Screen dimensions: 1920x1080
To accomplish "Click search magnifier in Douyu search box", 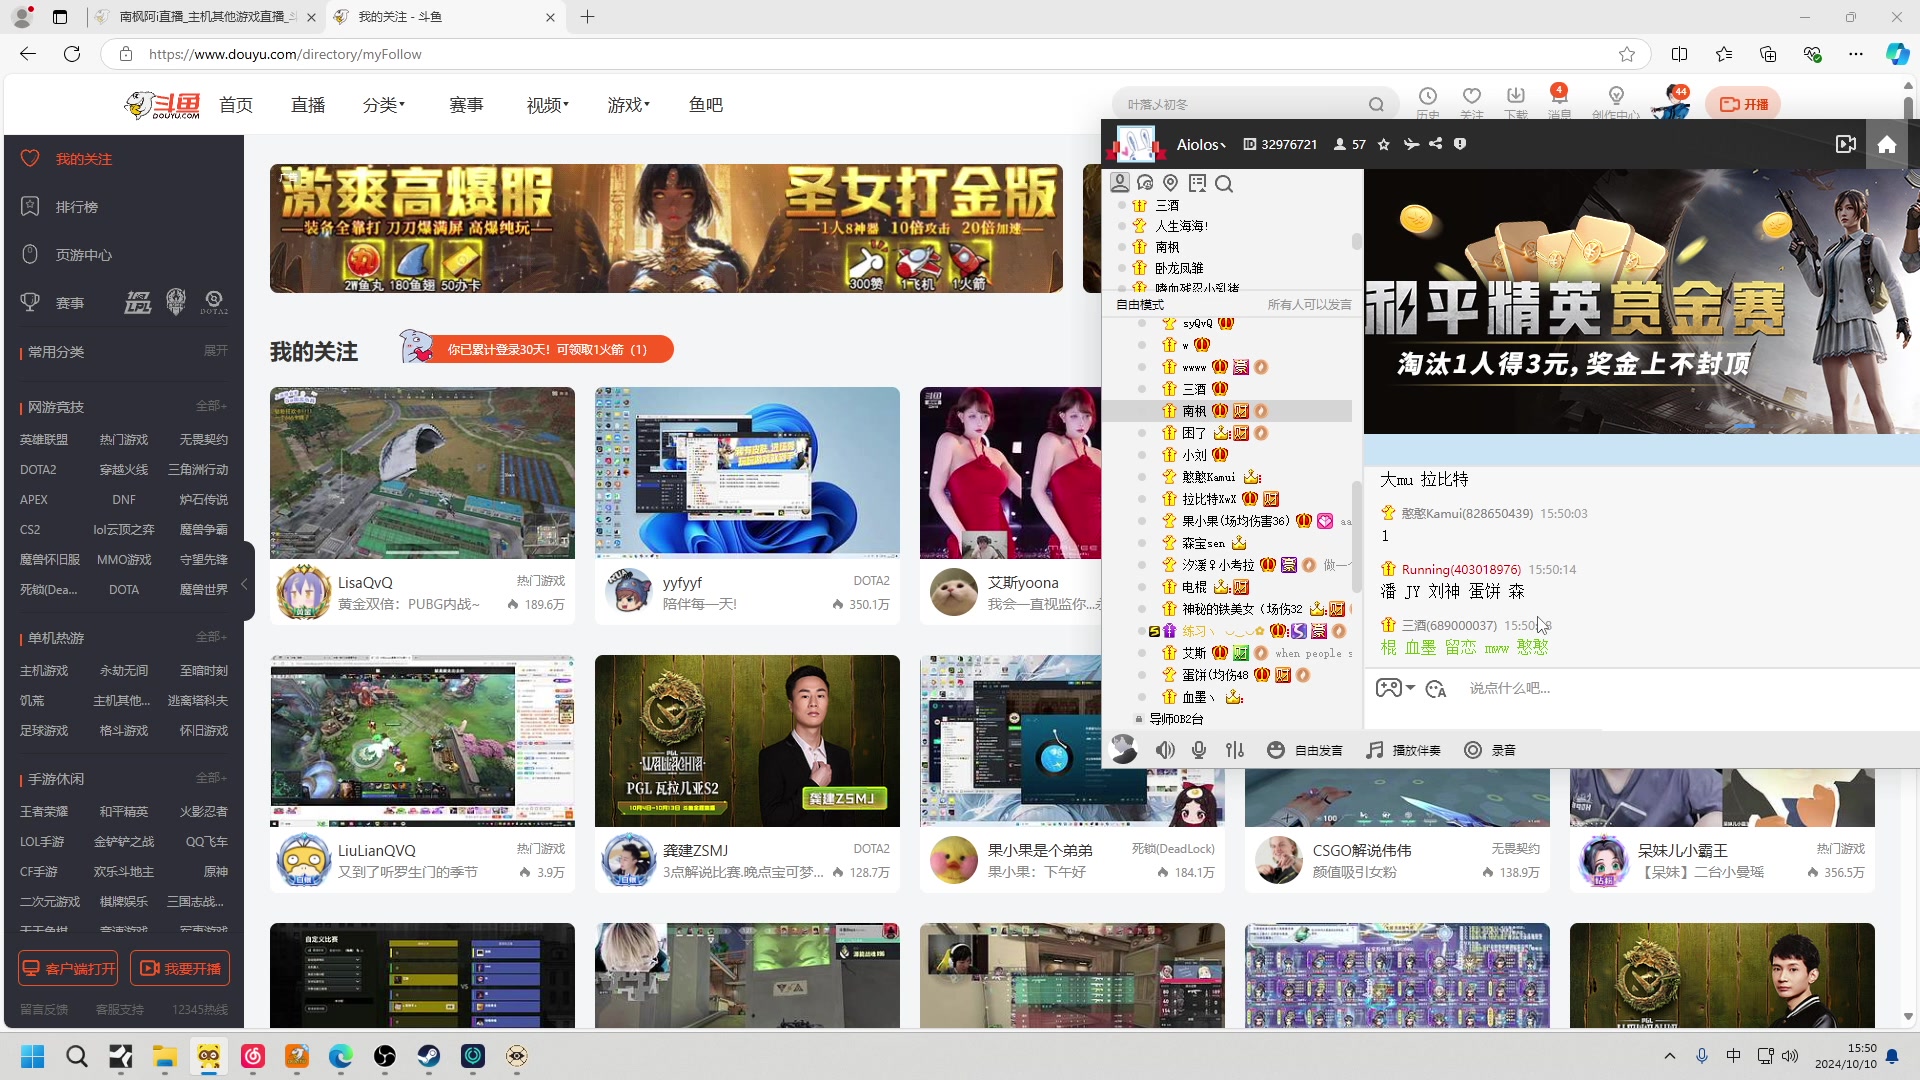I will pos(1377,104).
